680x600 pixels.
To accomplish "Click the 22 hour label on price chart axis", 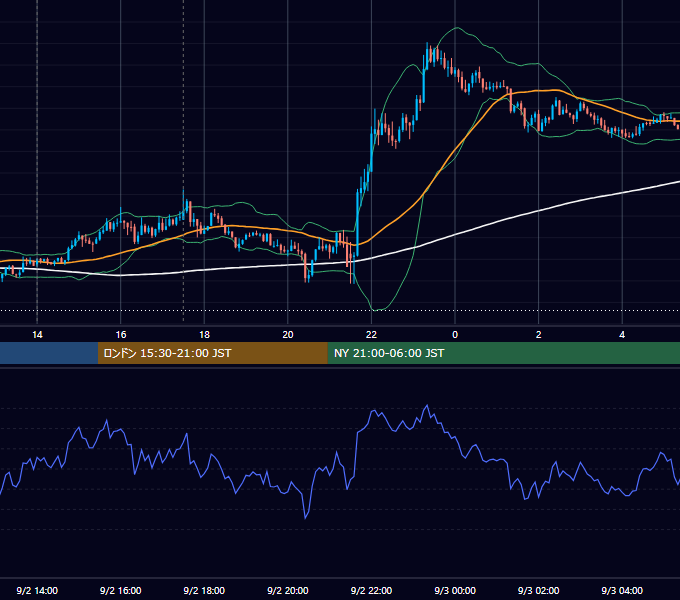I will [371, 335].
